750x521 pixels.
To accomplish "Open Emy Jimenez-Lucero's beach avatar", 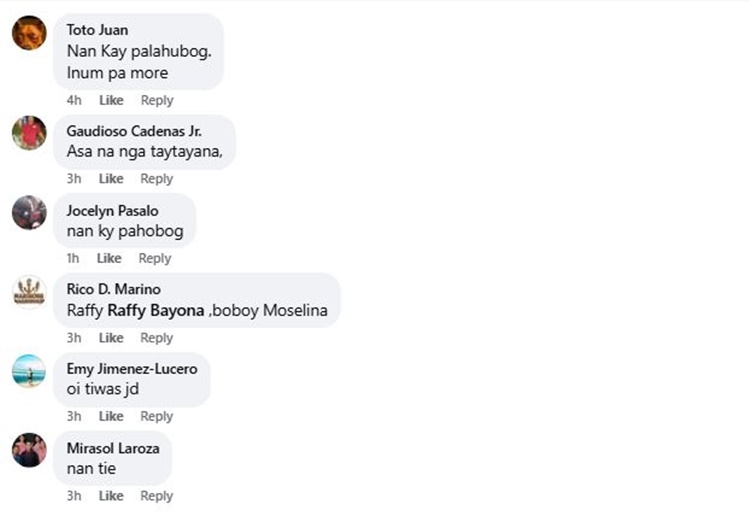I will [x=29, y=371].
